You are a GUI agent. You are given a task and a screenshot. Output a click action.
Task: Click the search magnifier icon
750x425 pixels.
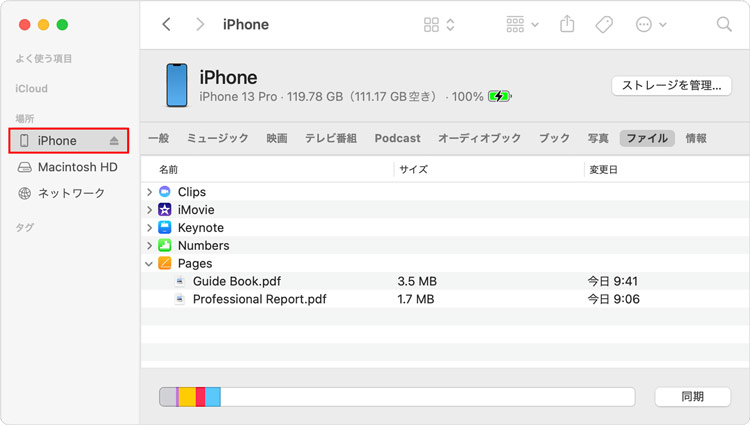click(x=724, y=24)
